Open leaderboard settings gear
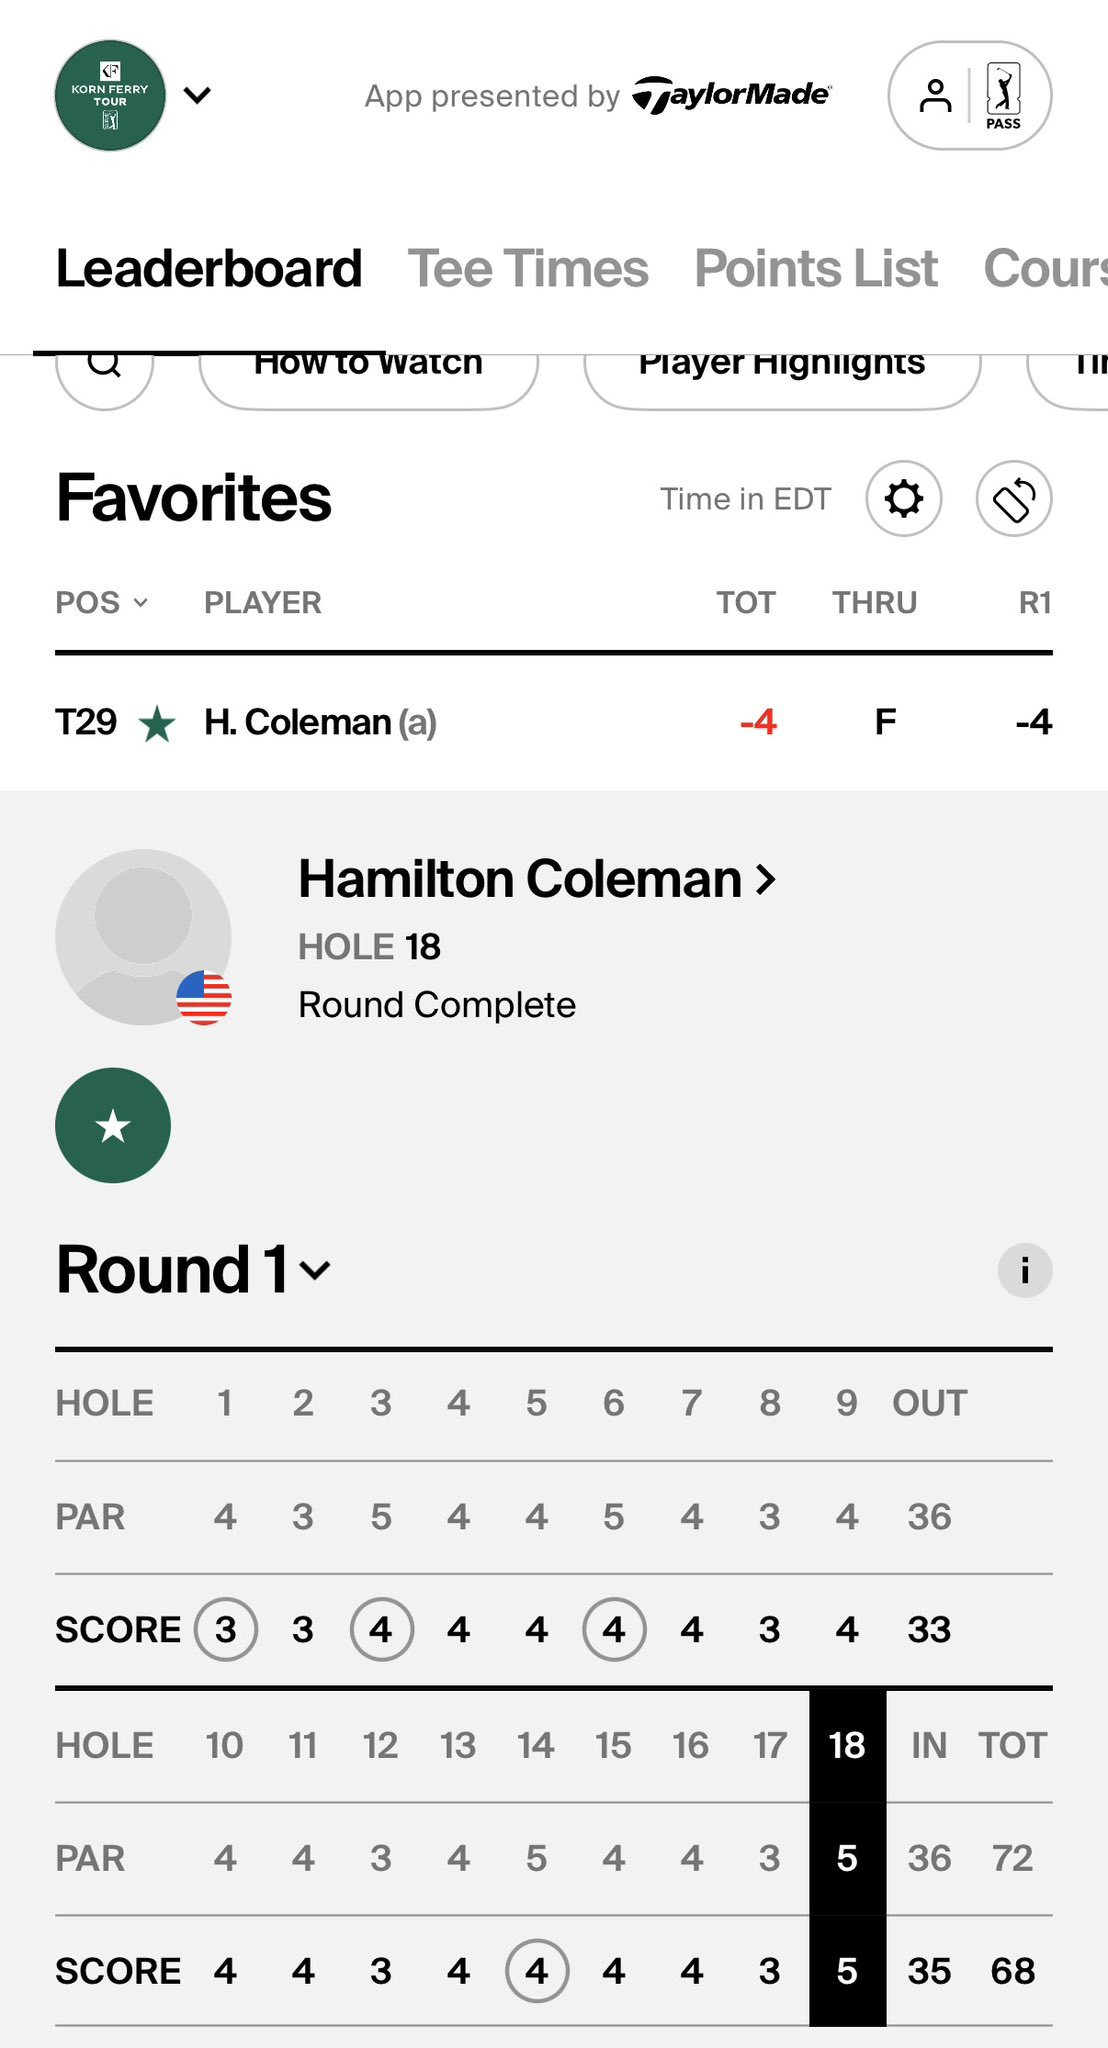Screen dimensions: 1108x2048 click(x=904, y=498)
